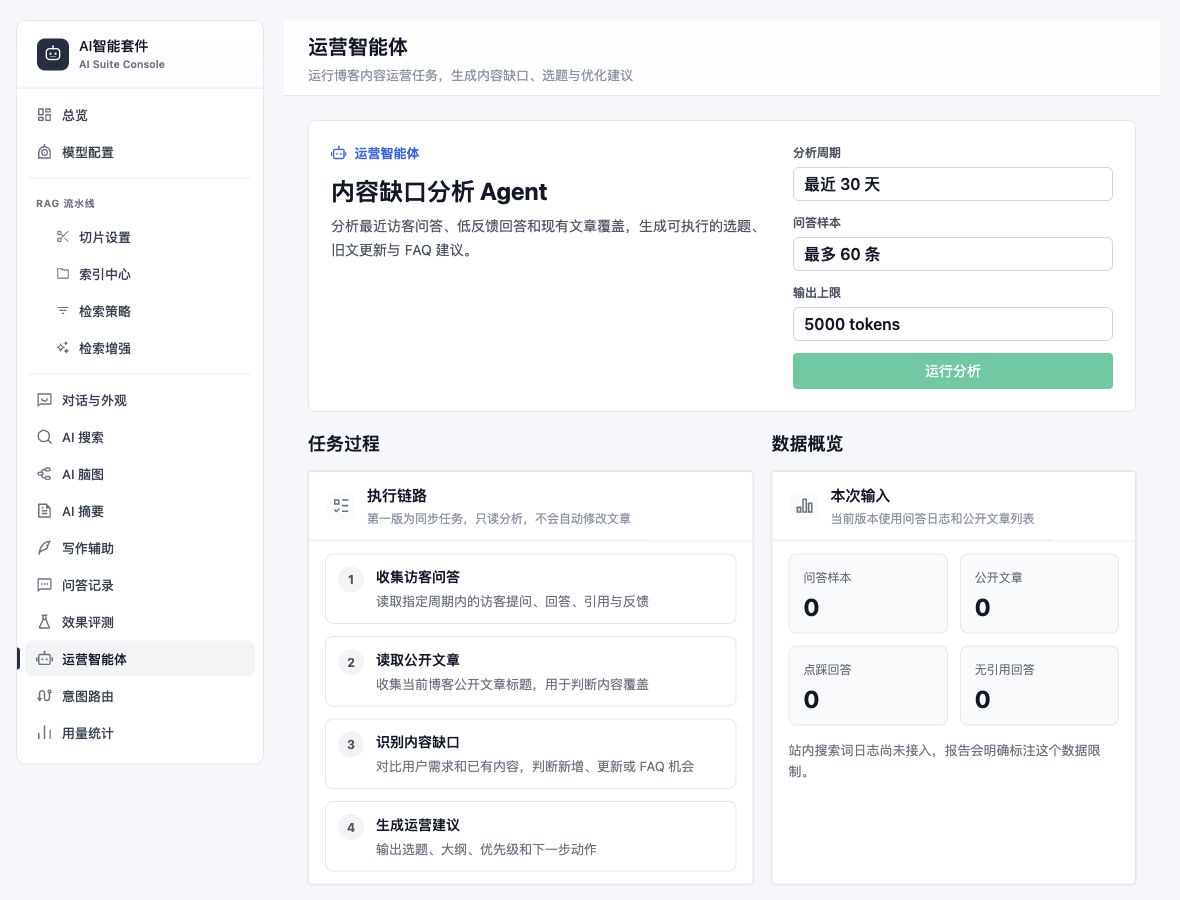The height and width of the screenshot is (900, 1180).
Task: Navigate to 对话与外观
Action: (140, 400)
